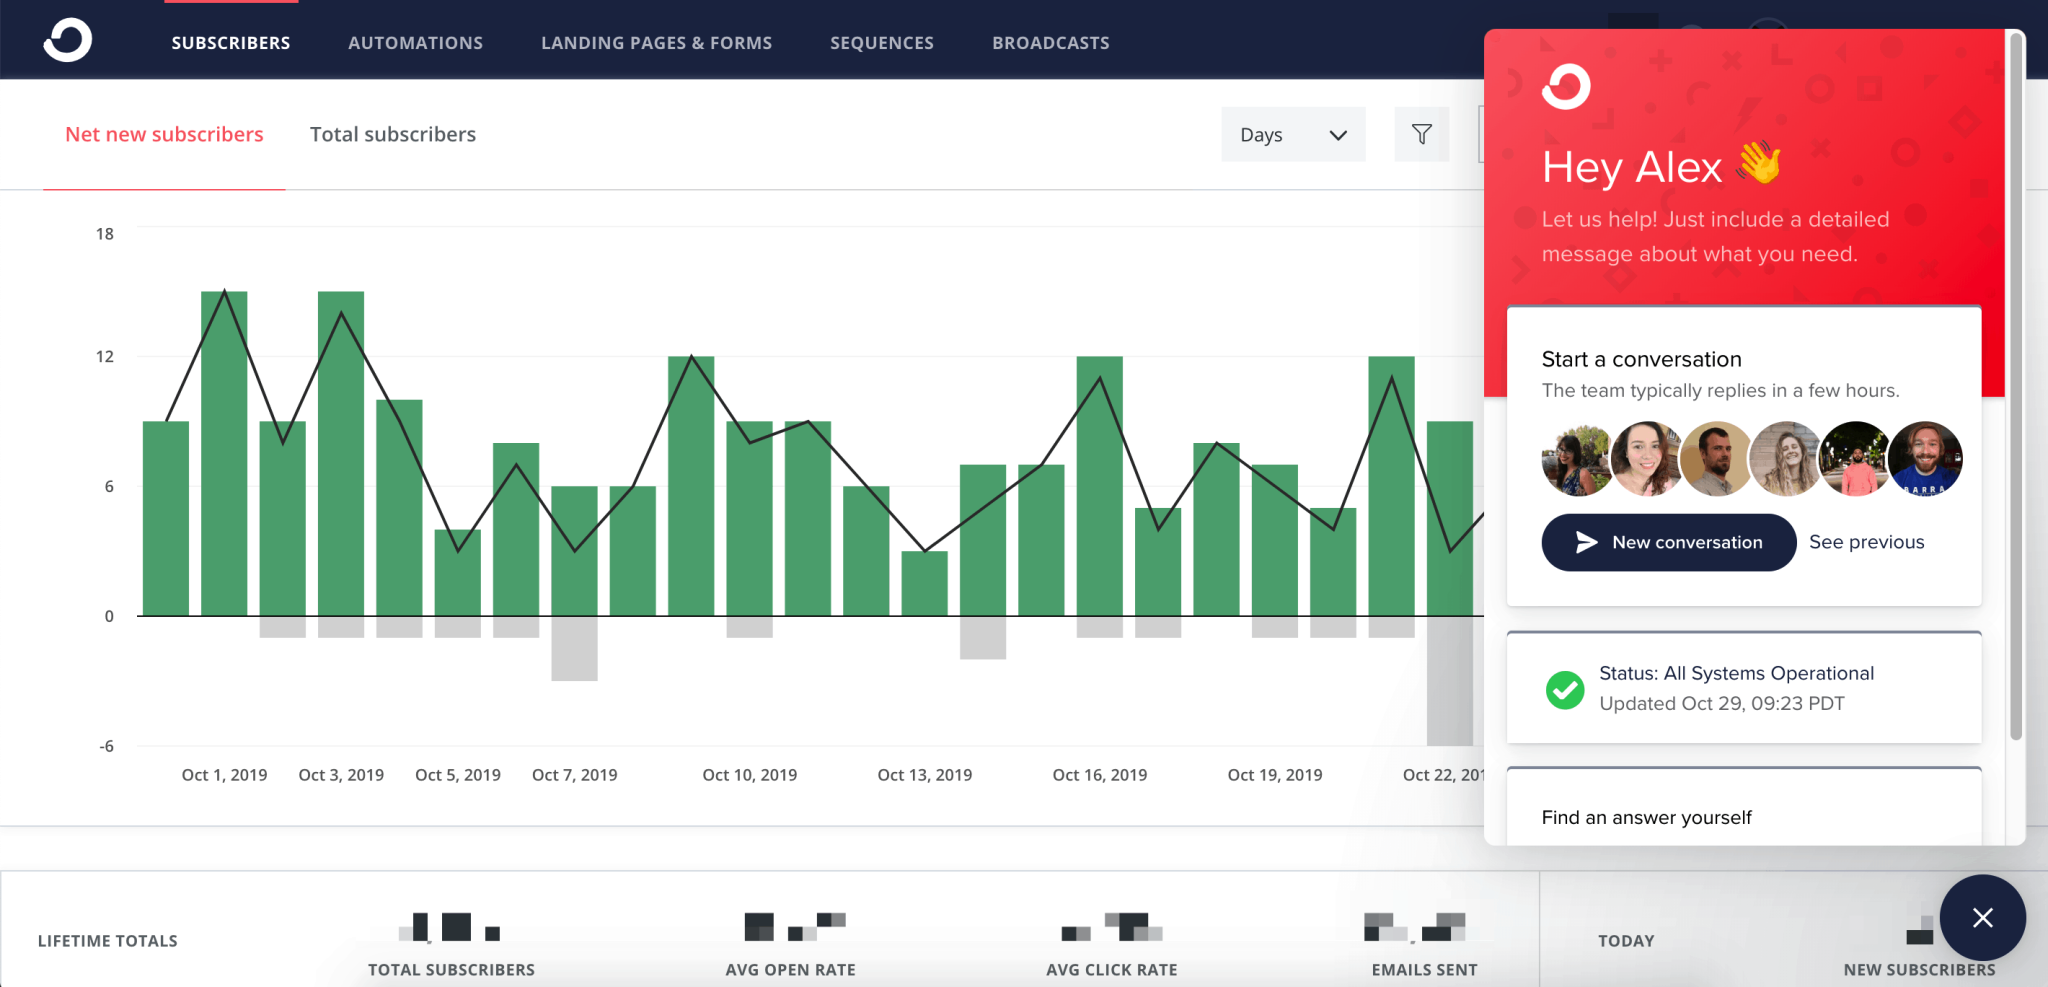Close the help widget with the X button
The width and height of the screenshot is (2048, 987).
tap(1982, 918)
